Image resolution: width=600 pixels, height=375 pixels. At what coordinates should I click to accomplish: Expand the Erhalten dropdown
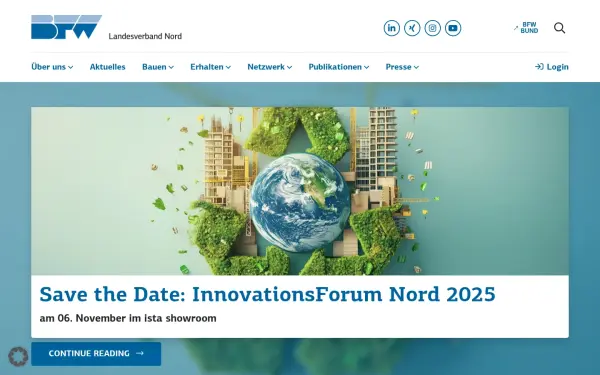[210, 67]
